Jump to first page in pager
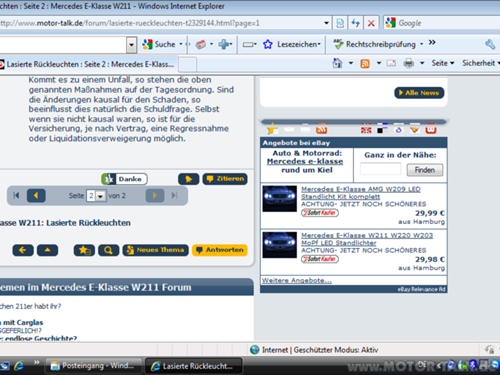This screenshot has width=500, height=375. [x=16, y=195]
